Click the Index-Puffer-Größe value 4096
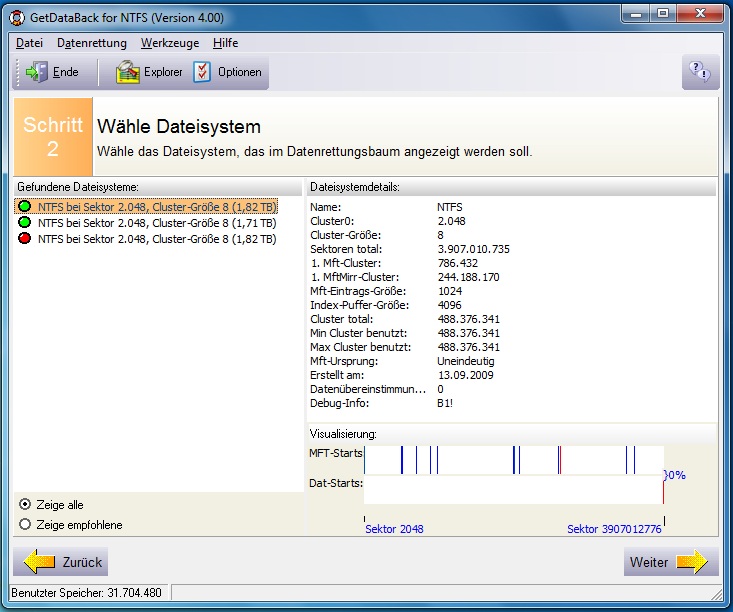 [x=449, y=305]
